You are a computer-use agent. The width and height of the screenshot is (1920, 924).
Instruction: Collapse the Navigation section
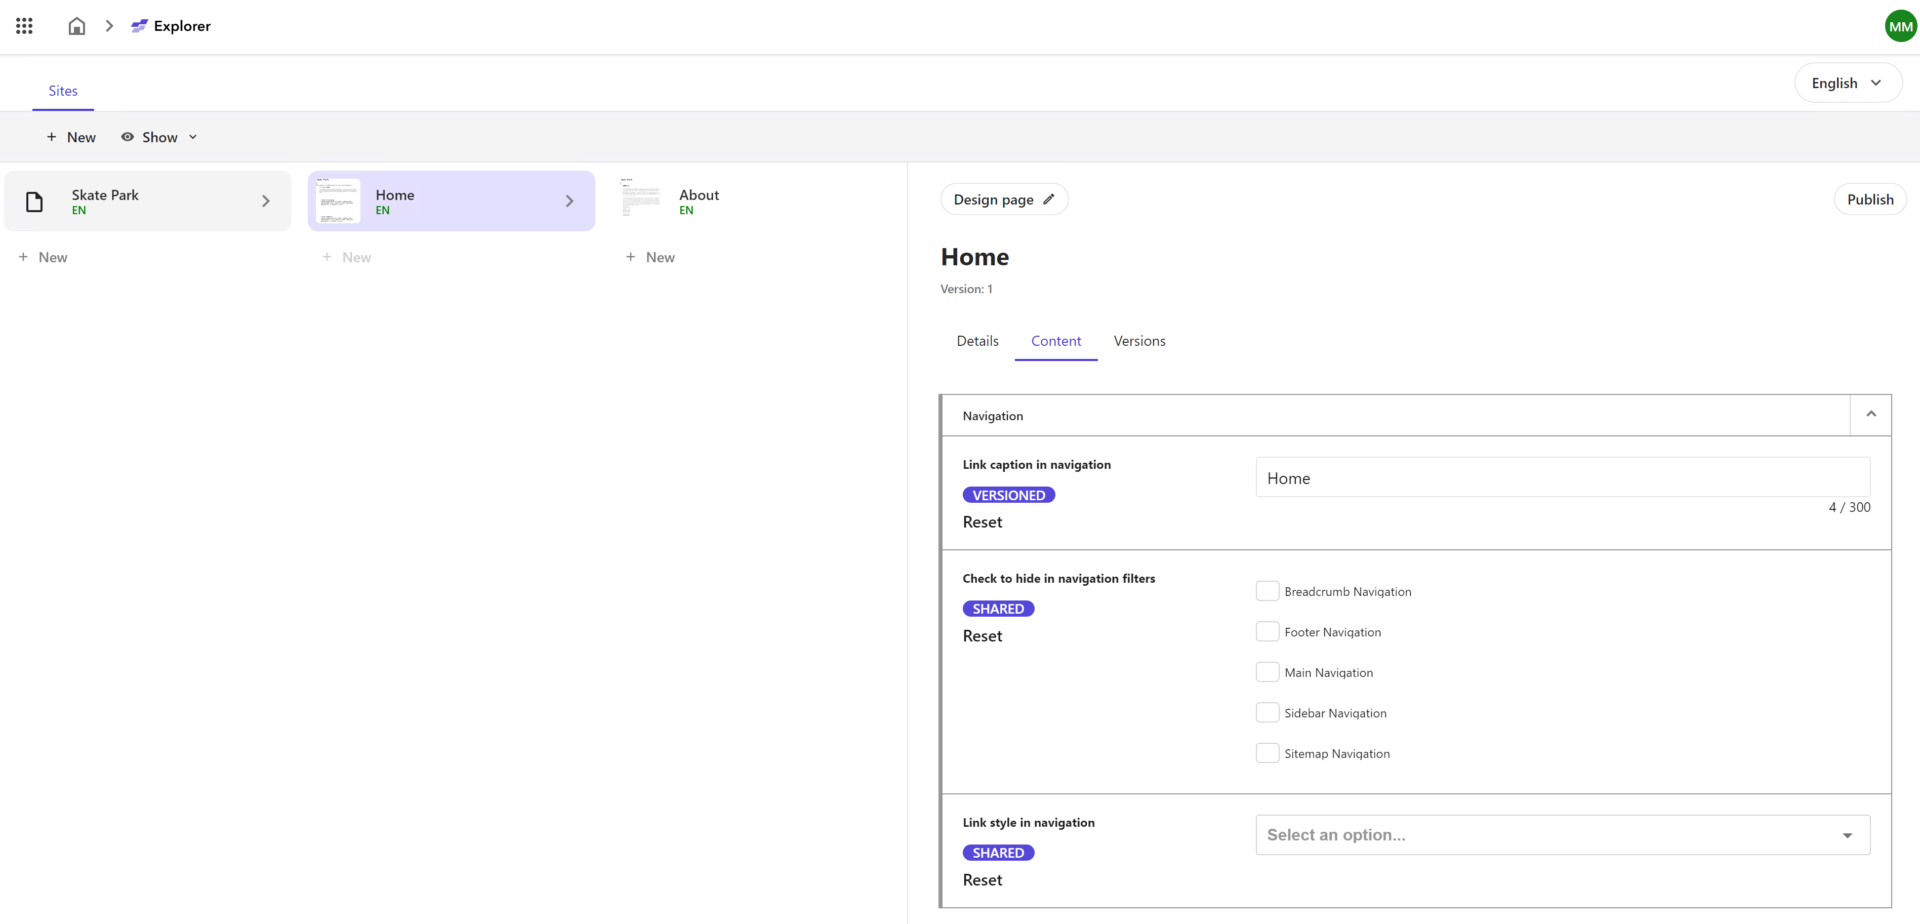click(x=1871, y=413)
